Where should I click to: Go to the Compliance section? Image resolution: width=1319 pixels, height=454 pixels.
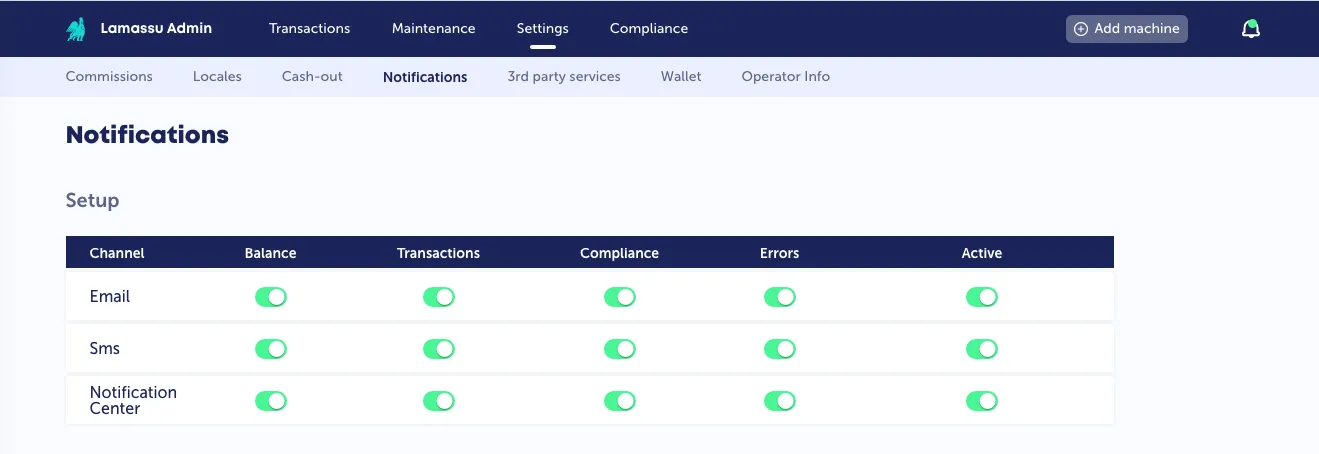tap(649, 28)
